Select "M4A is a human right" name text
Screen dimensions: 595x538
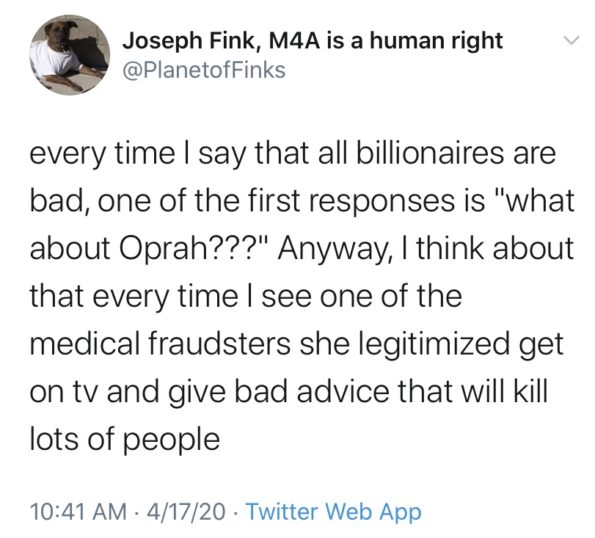coord(386,41)
